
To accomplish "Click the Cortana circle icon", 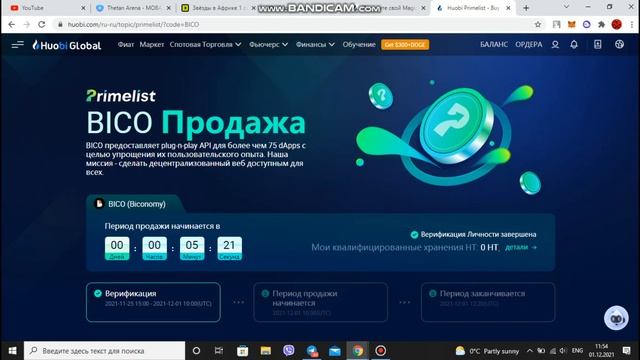I will click(x=196, y=351).
